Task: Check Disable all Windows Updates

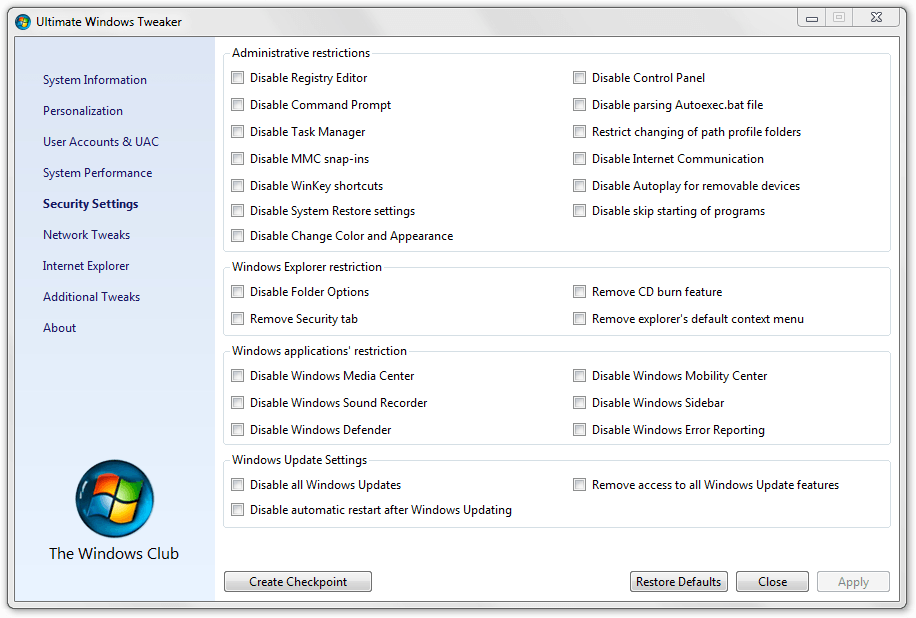Action: (237, 484)
